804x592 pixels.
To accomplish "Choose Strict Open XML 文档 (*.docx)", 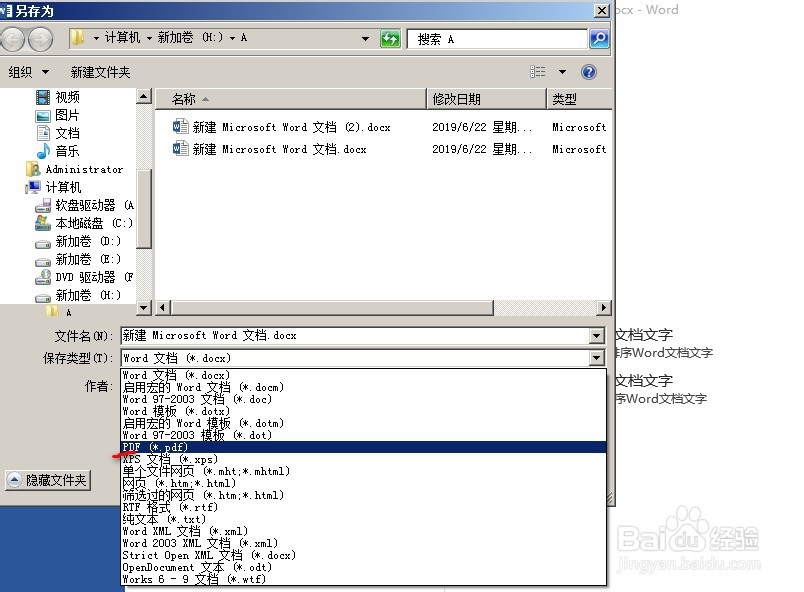I will tap(364, 555).
